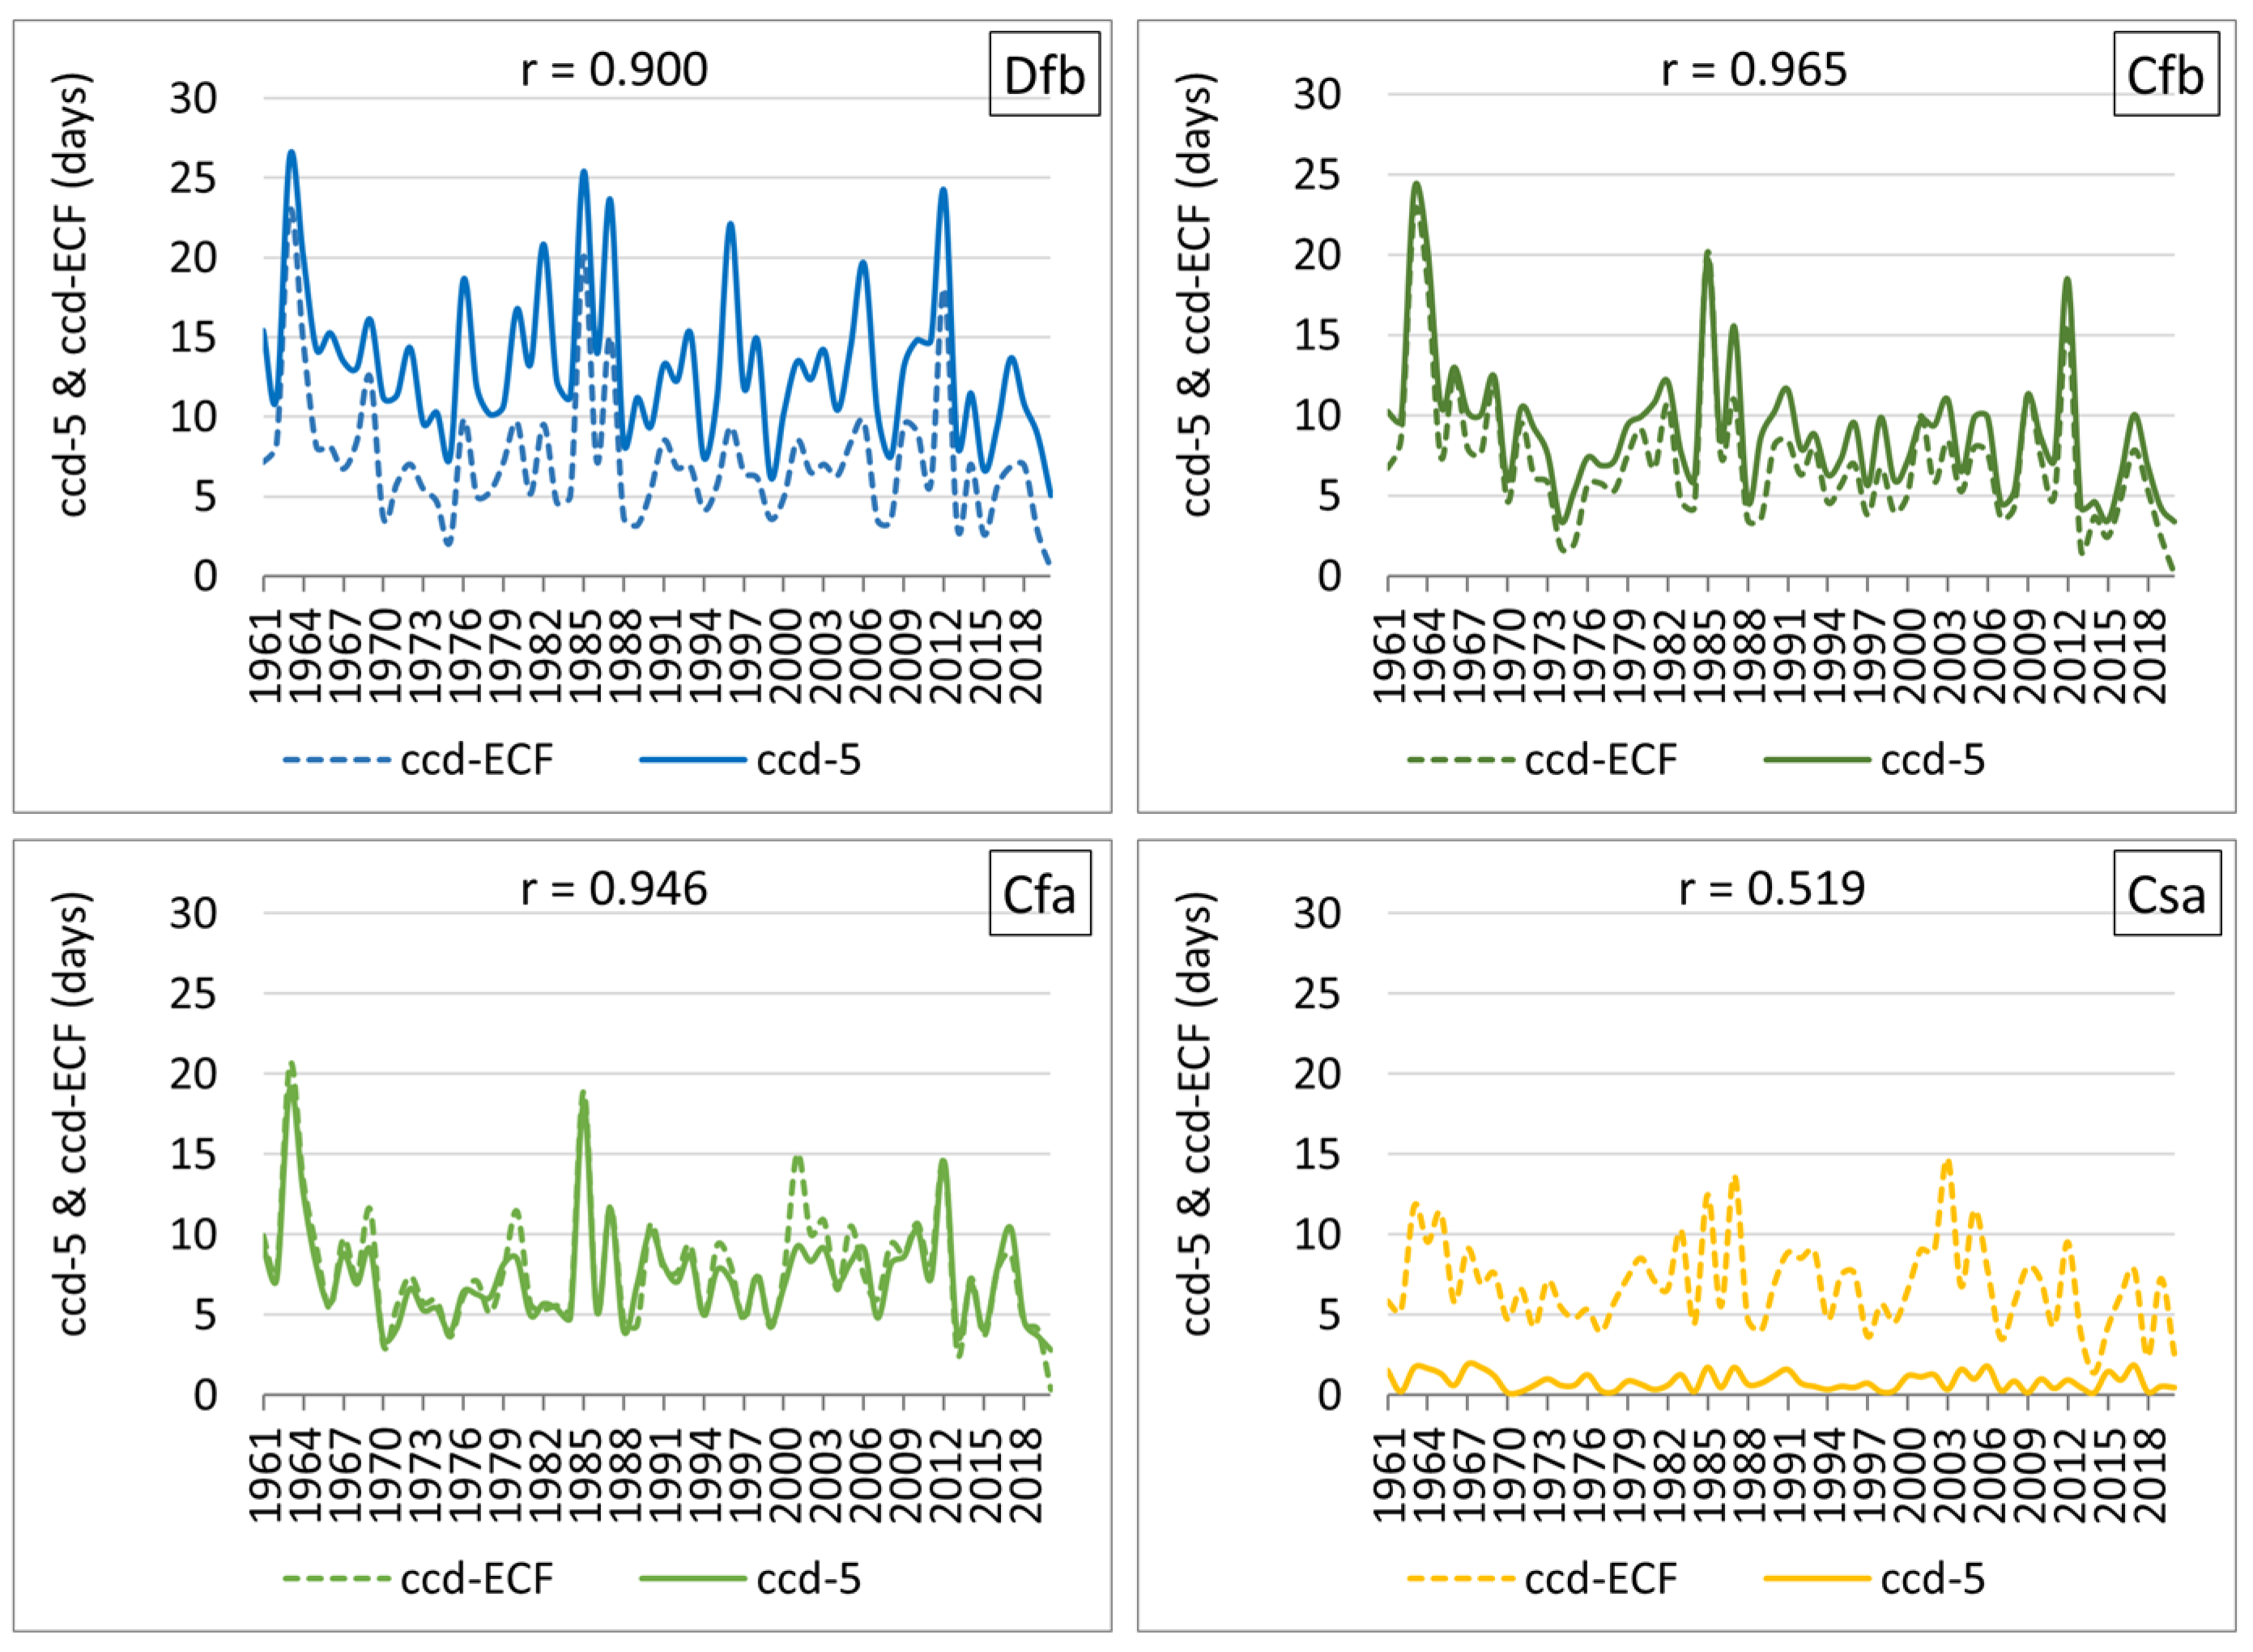Viewport: 2253px width, 1652px height.
Task: Click y-axis value 20 in Cfa chart
Action: pos(193,1074)
